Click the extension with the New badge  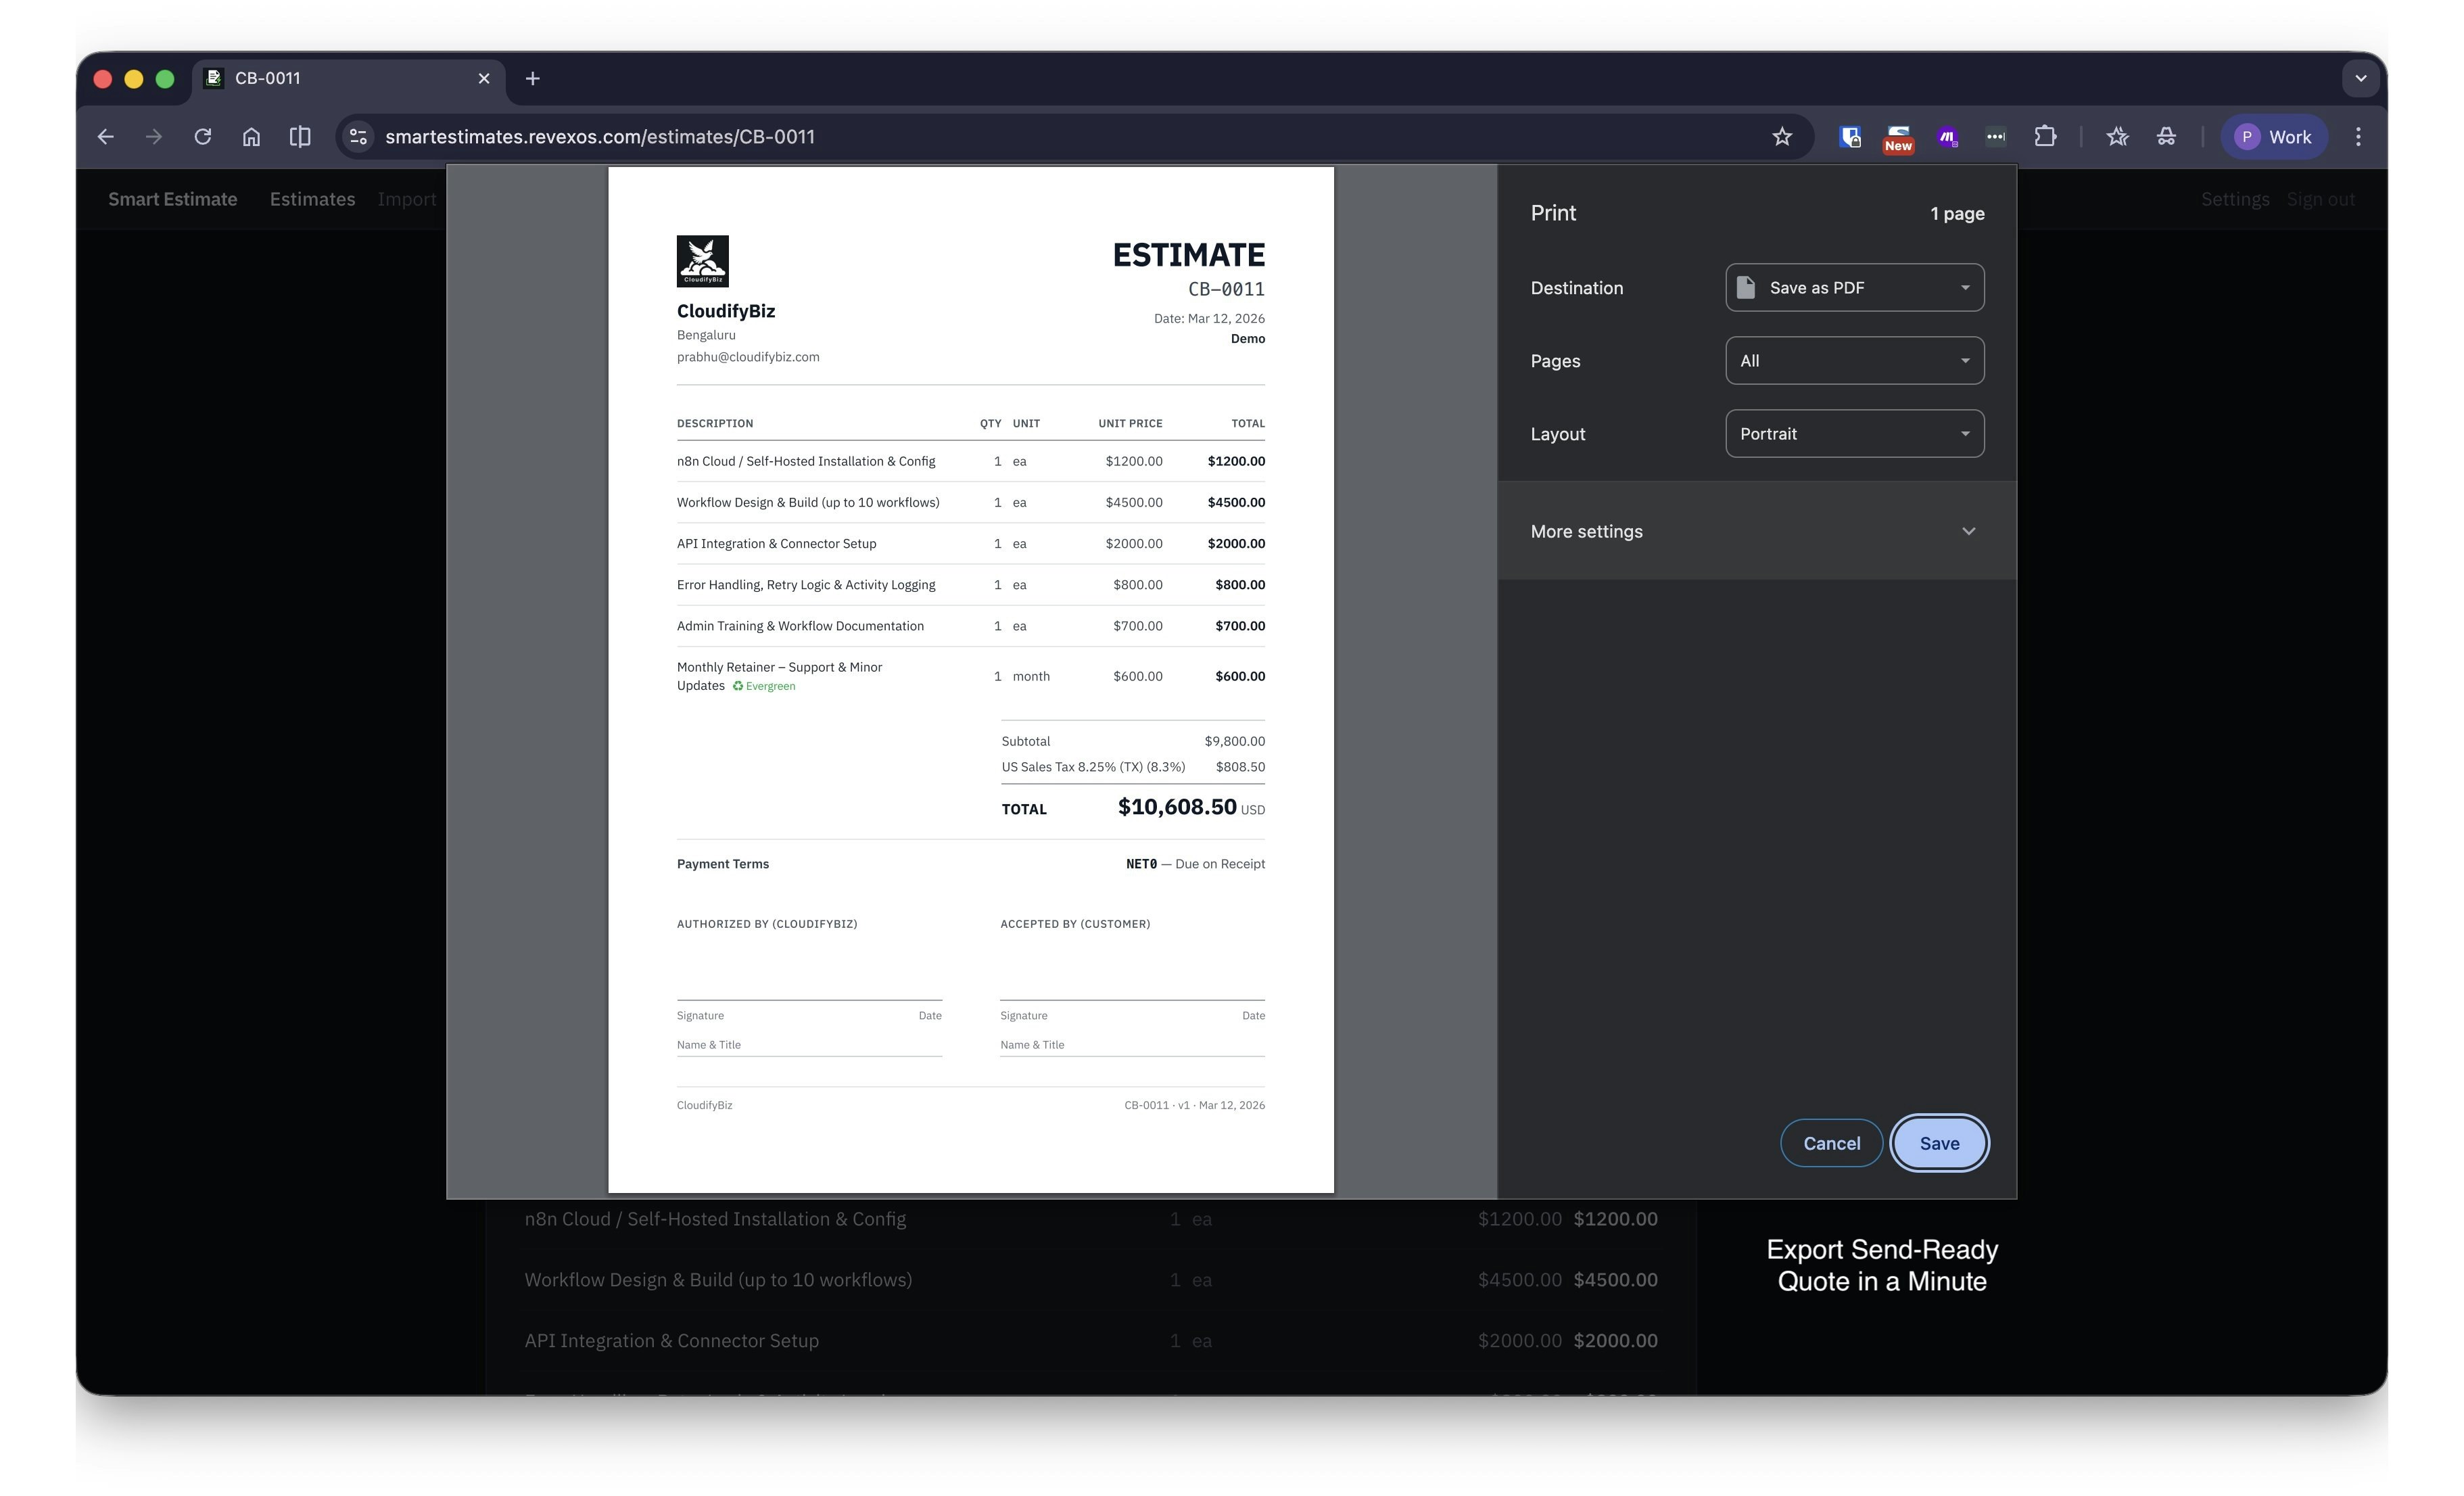click(1897, 137)
